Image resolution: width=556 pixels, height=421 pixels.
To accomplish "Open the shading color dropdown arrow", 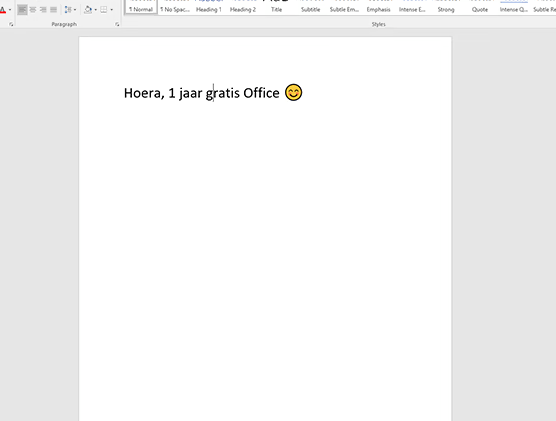I will (x=95, y=10).
